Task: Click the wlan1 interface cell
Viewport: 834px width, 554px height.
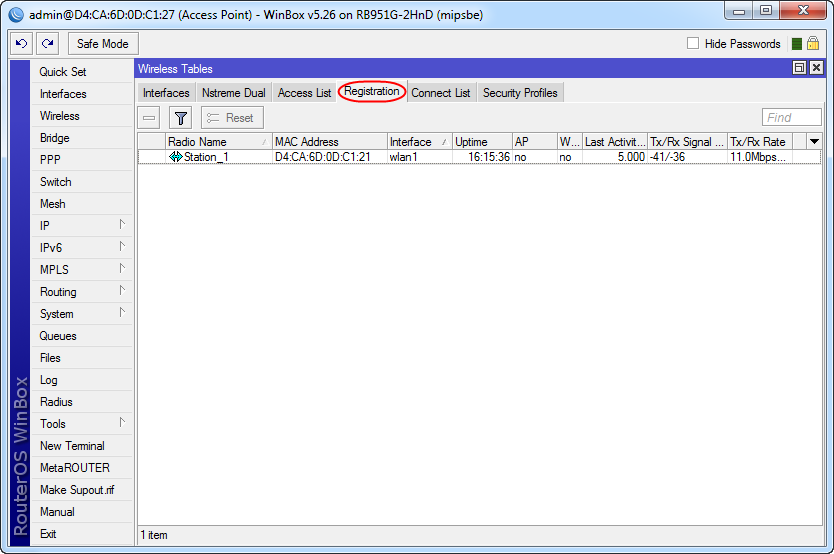Action: pyautogui.click(x=420, y=157)
